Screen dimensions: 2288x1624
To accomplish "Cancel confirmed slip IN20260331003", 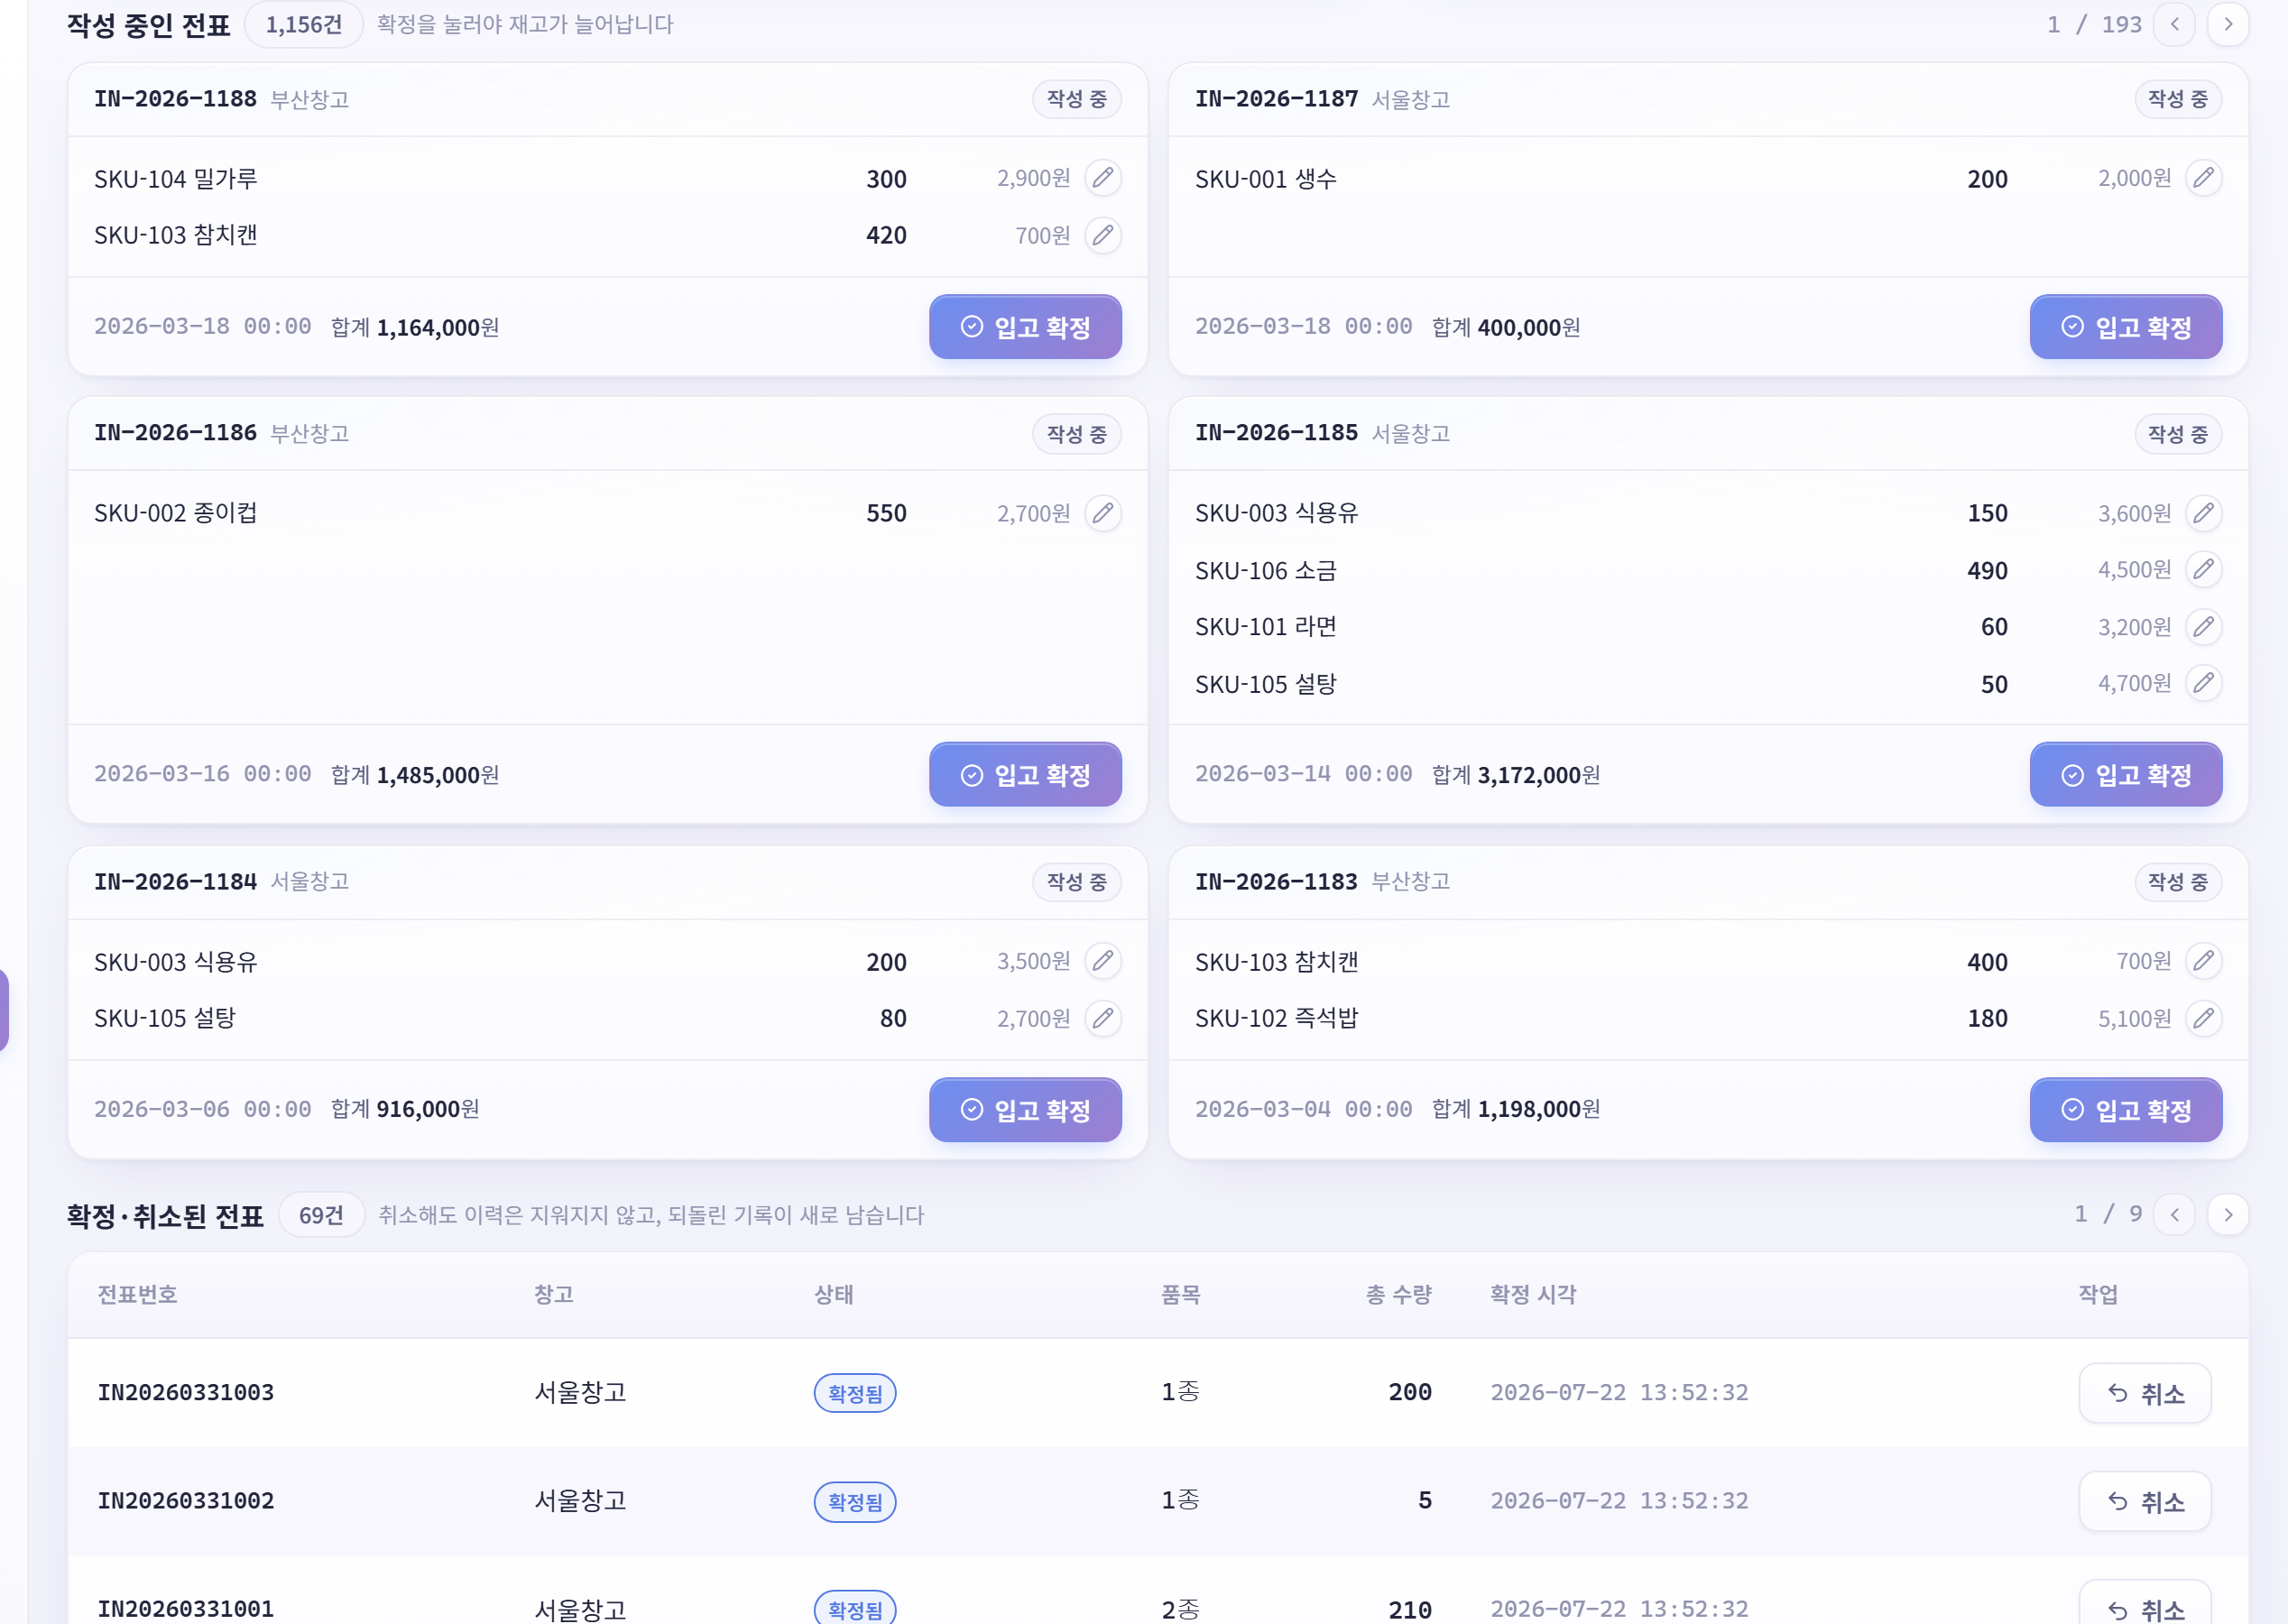I will pos(2145,1393).
